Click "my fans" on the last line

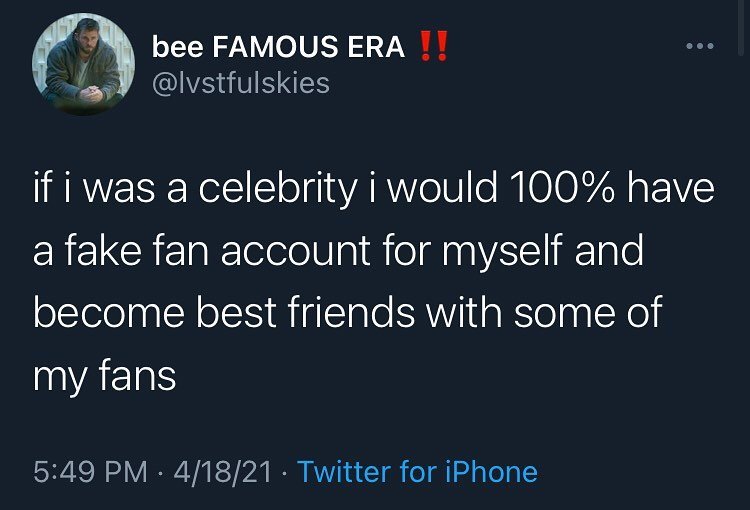105,376
